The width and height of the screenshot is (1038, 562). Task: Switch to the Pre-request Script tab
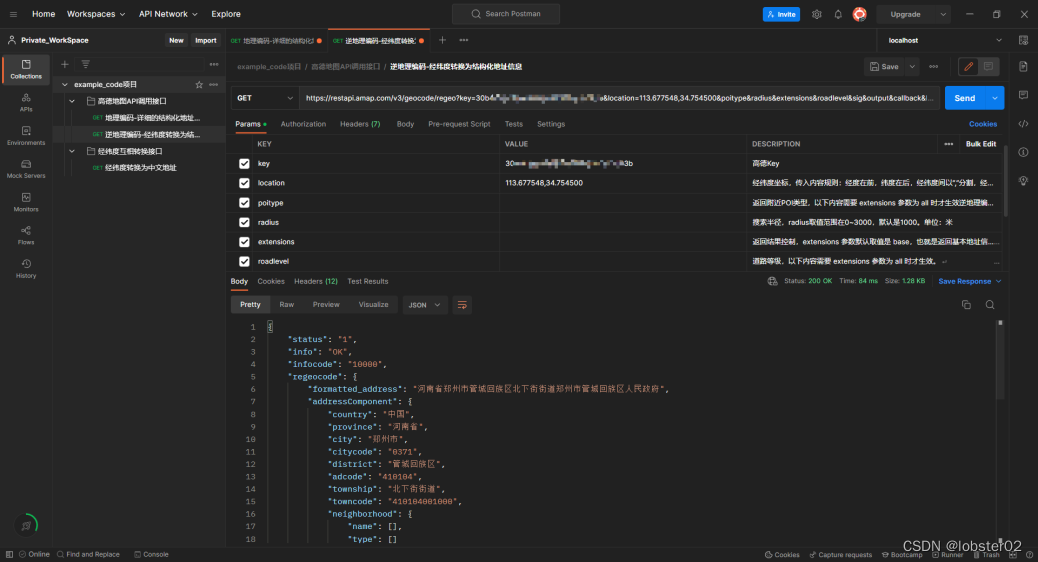(459, 124)
